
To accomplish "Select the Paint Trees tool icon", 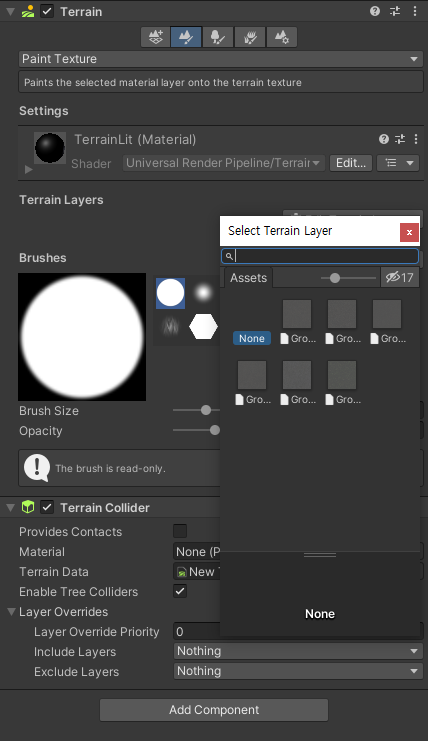I will pos(218,37).
